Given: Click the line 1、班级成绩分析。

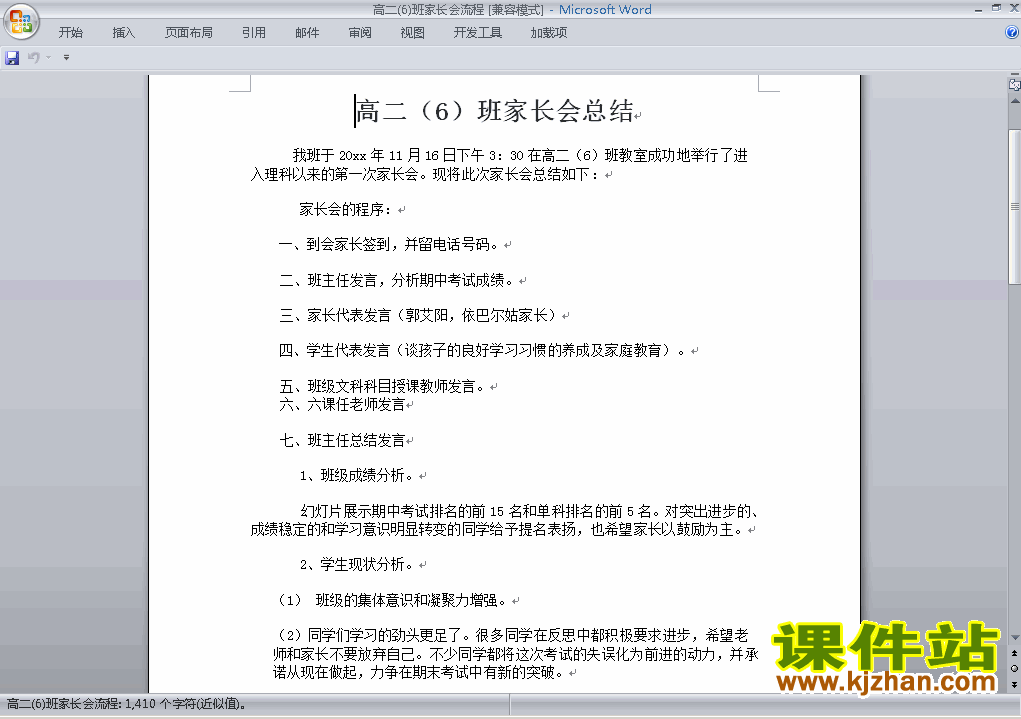Looking at the screenshot, I should 356,475.
